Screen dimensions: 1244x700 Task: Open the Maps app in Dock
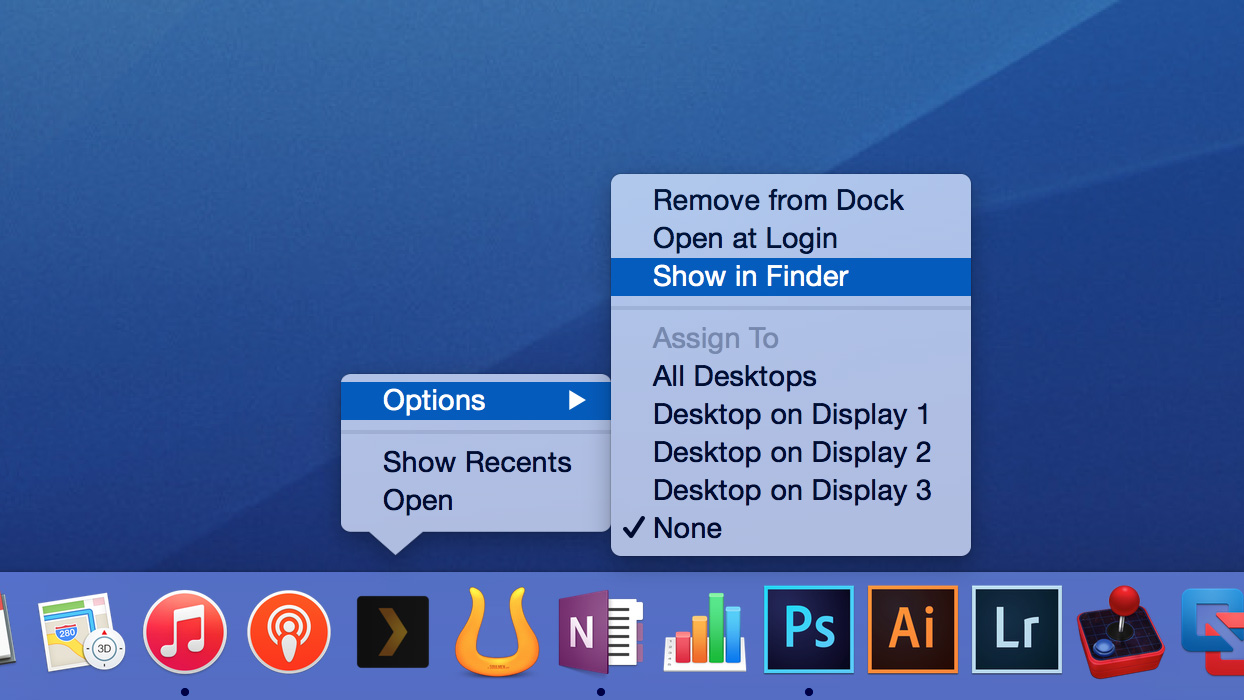pyautogui.click(x=81, y=631)
